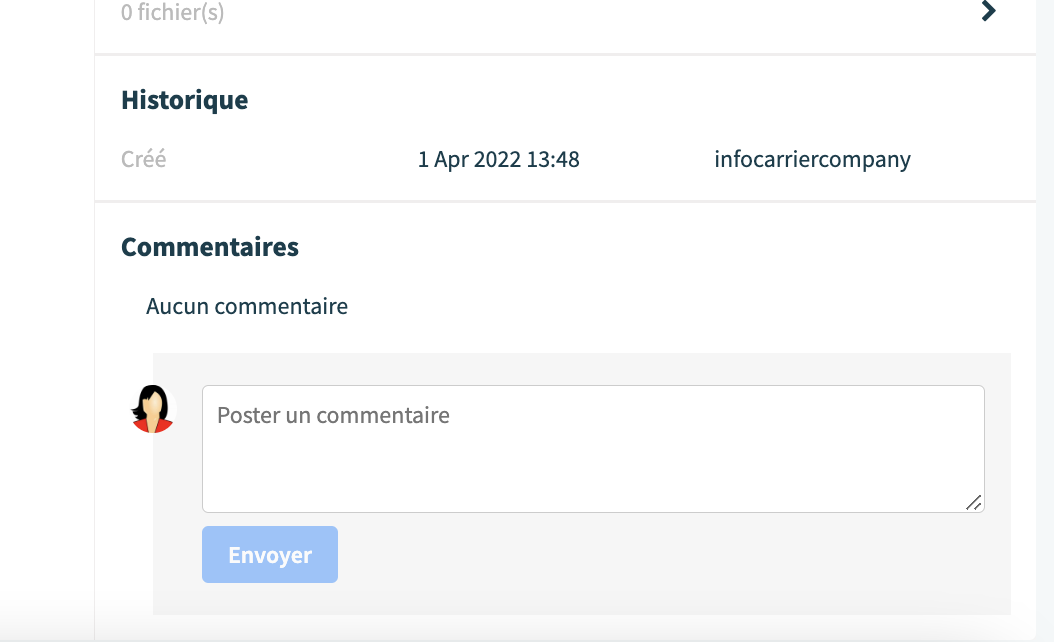Click the Commentaires section heading
The image size is (1054, 642).
point(210,247)
